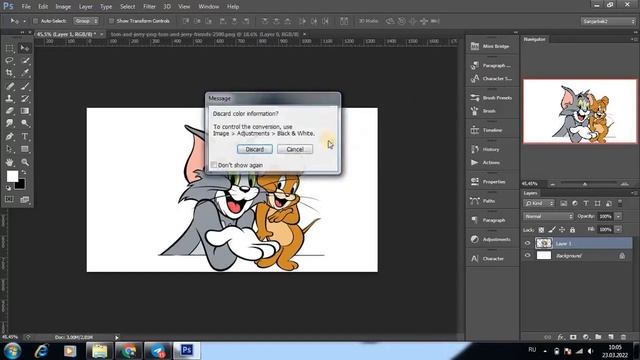Select the Crop tool
Viewport: 640px width, 360px height.
9,73
